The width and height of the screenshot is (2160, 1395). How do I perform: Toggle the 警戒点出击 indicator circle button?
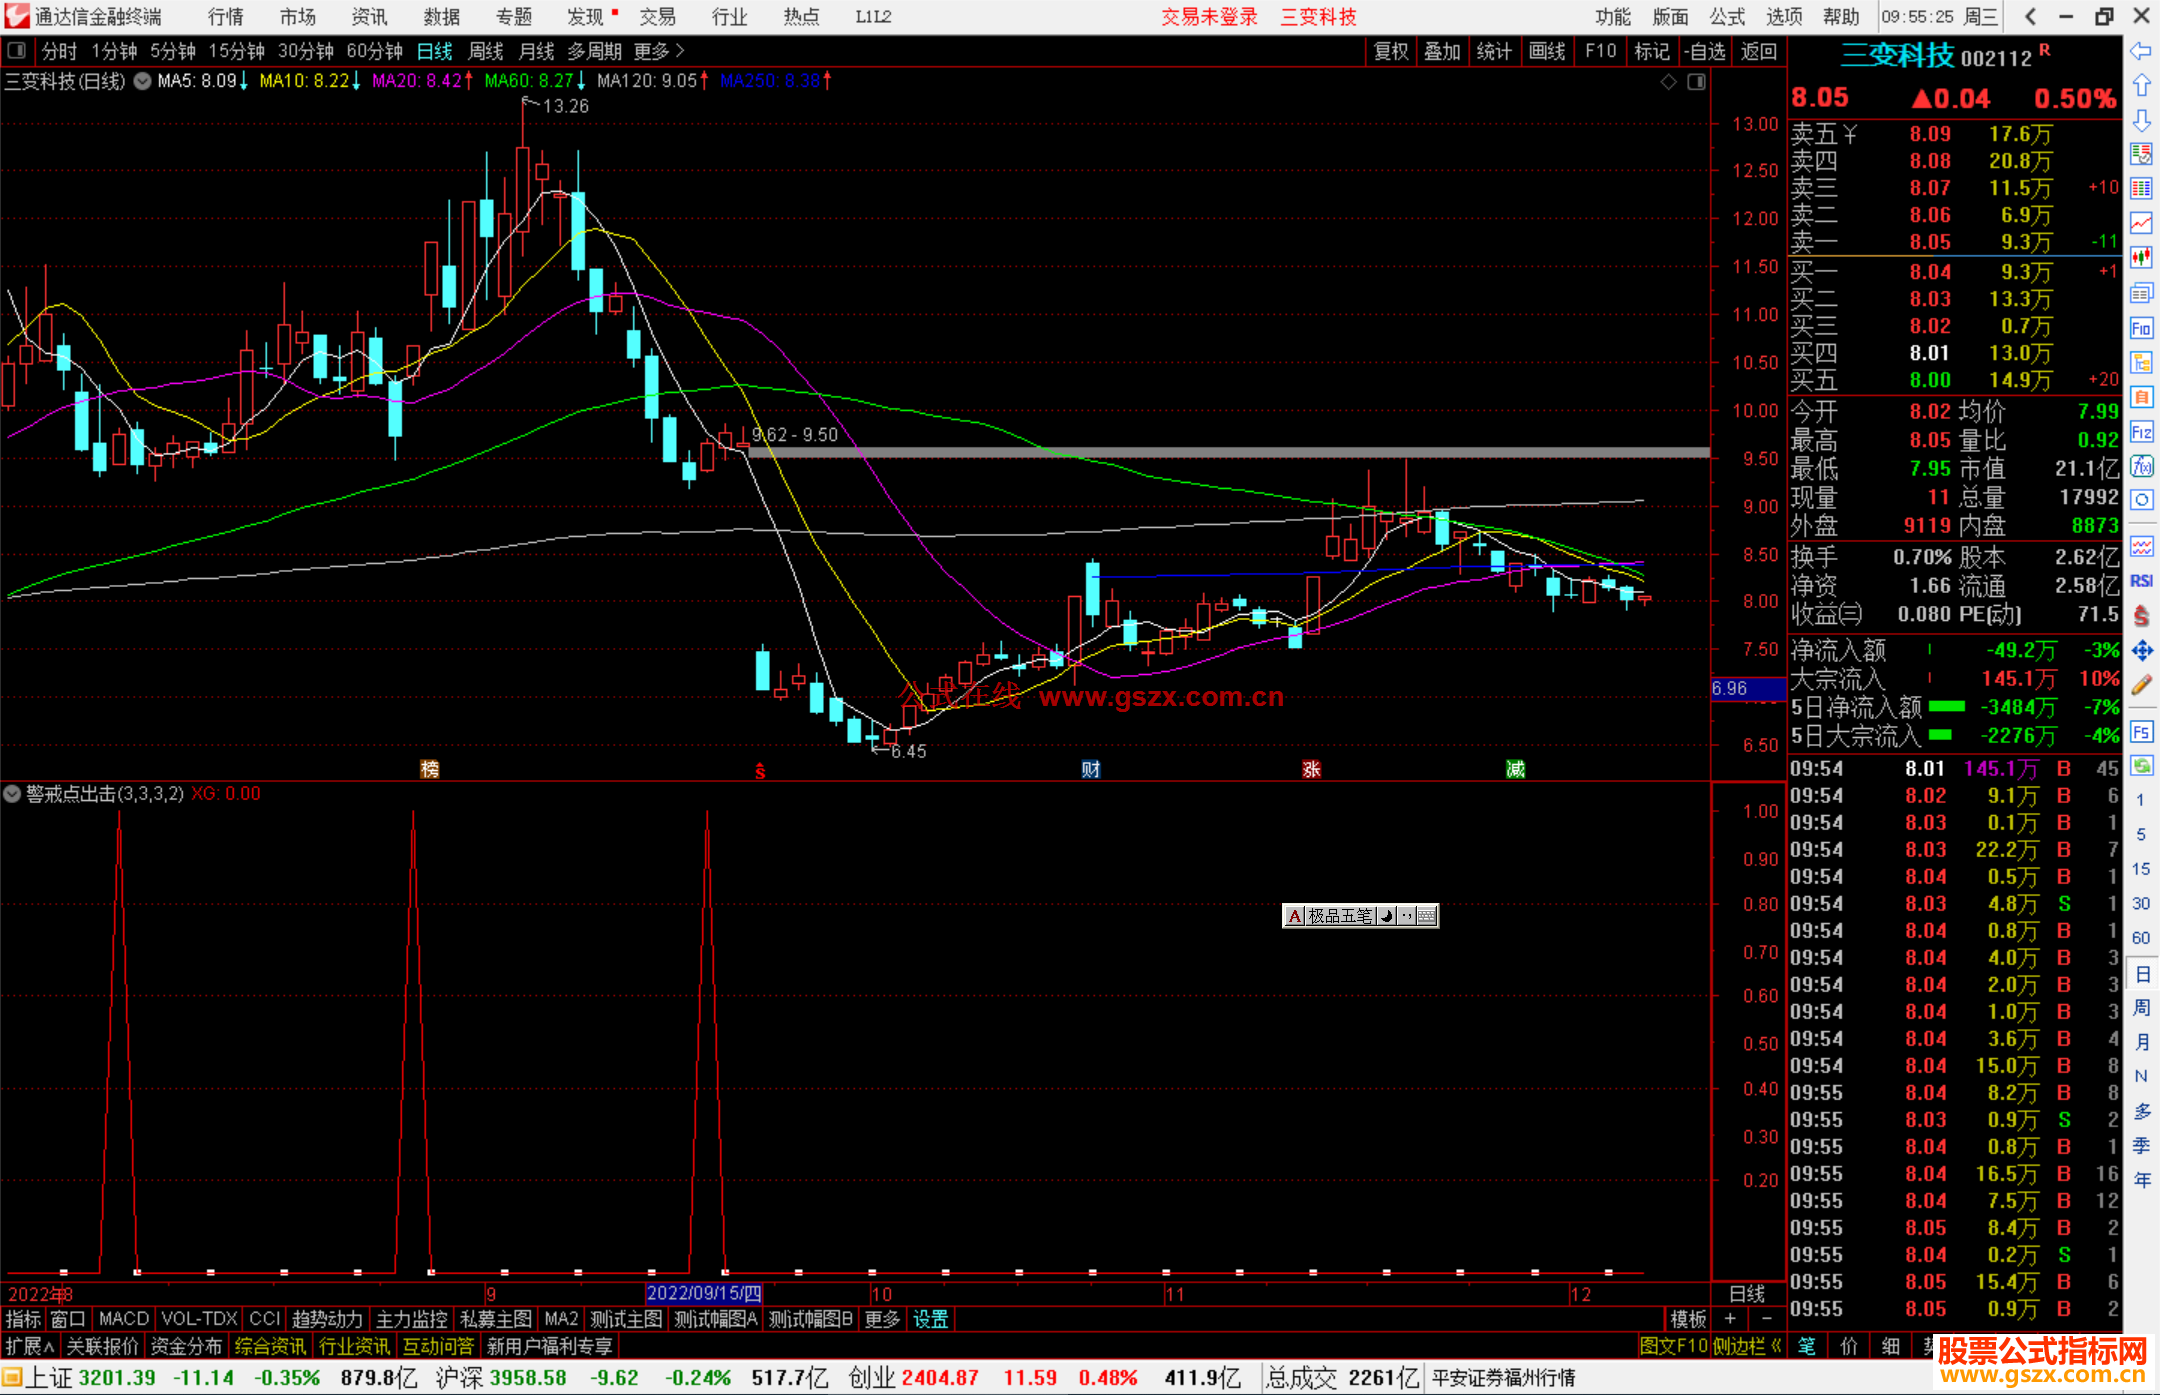click(x=13, y=794)
